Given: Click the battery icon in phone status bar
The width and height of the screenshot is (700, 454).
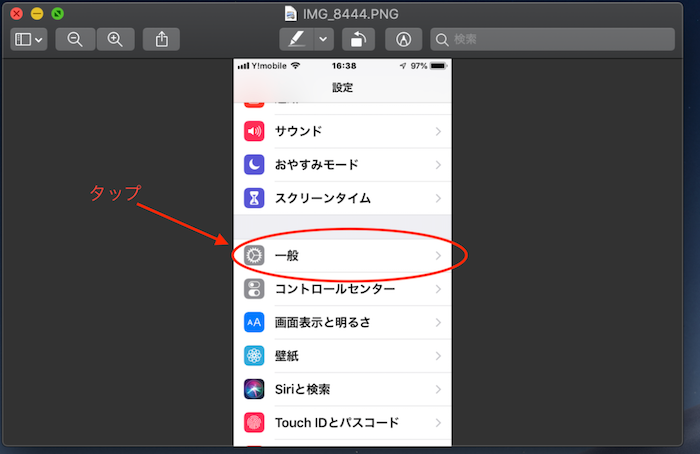Looking at the screenshot, I should pos(438,66).
